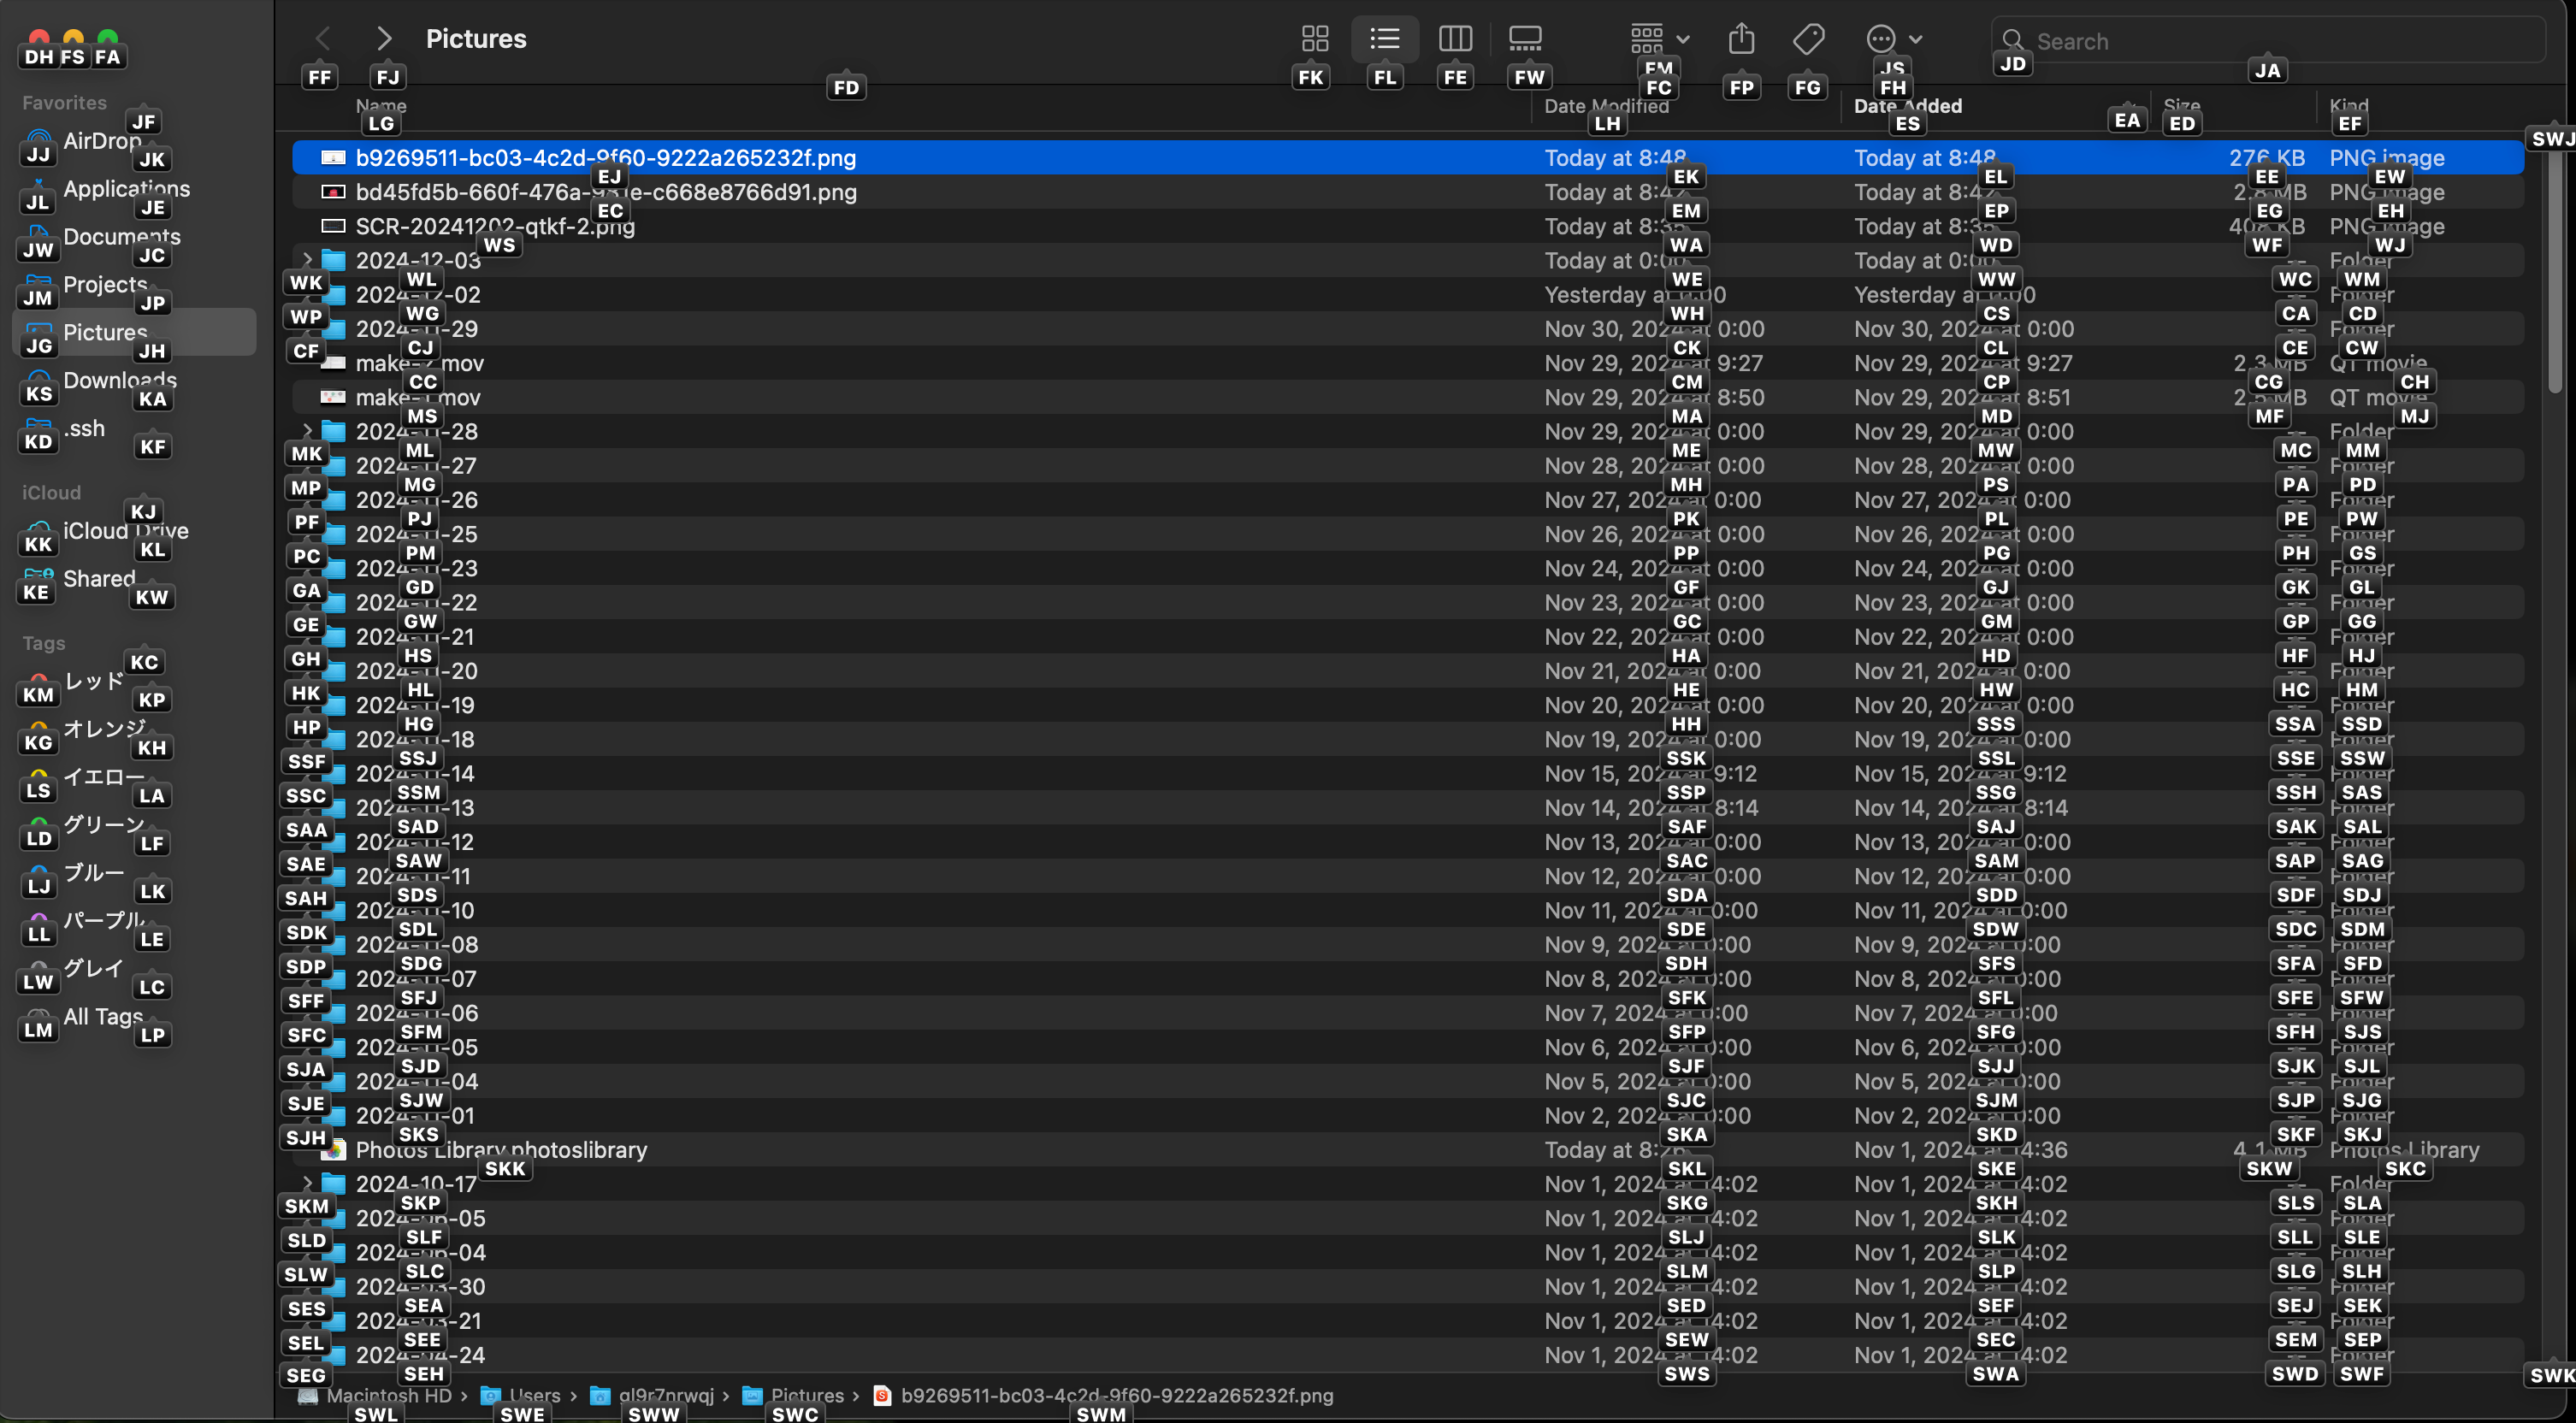Select SCR-20241202-qtkf-2.png file
The width and height of the screenshot is (2576, 1423).
pyautogui.click(x=1408, y=226)
